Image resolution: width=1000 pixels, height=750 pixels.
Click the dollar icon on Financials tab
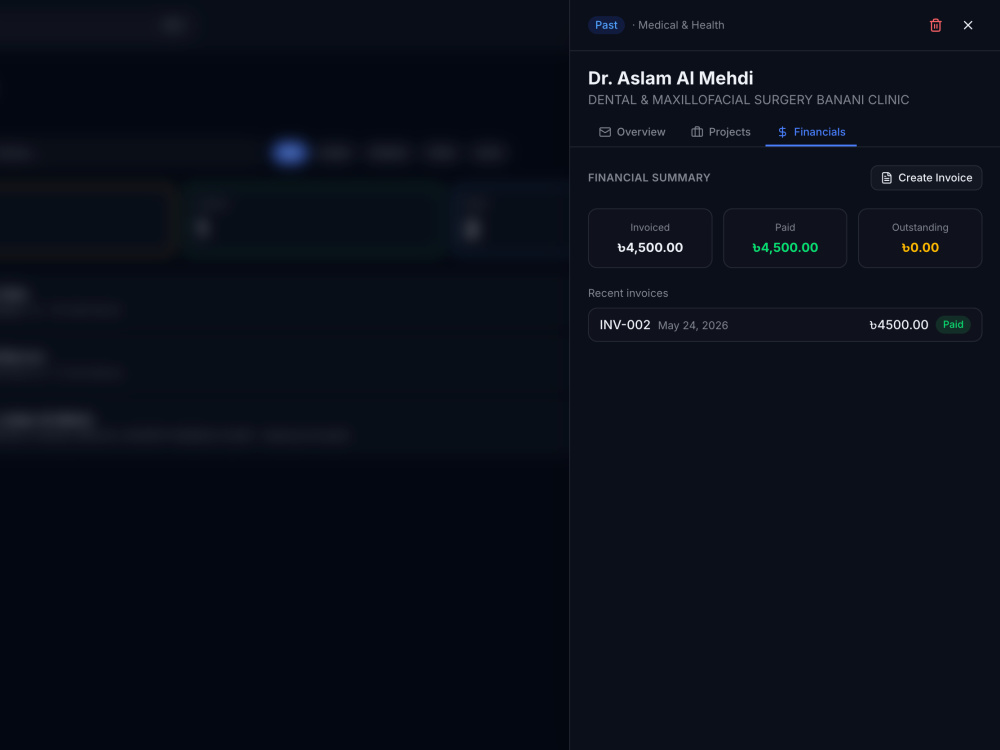(x=783, y=132)
